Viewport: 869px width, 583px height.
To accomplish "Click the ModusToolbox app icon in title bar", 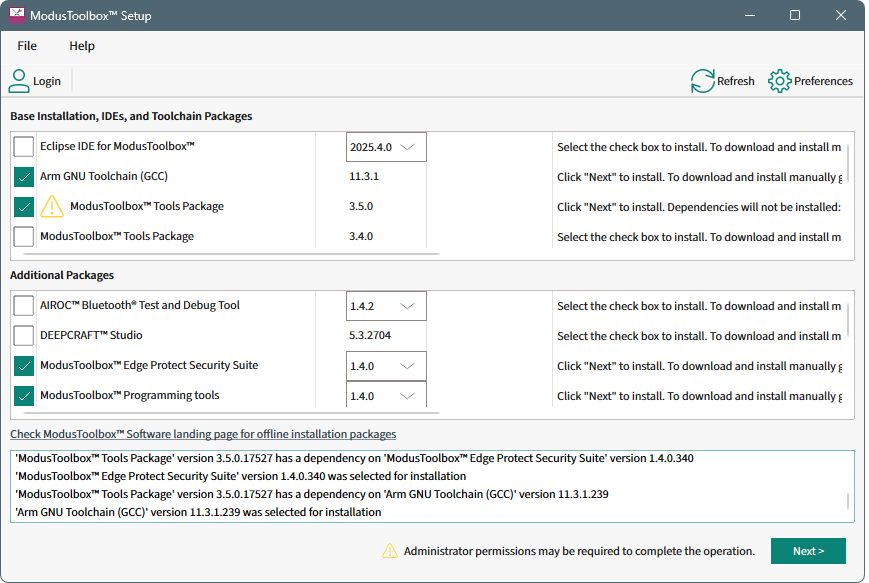I will coord(17,16).
